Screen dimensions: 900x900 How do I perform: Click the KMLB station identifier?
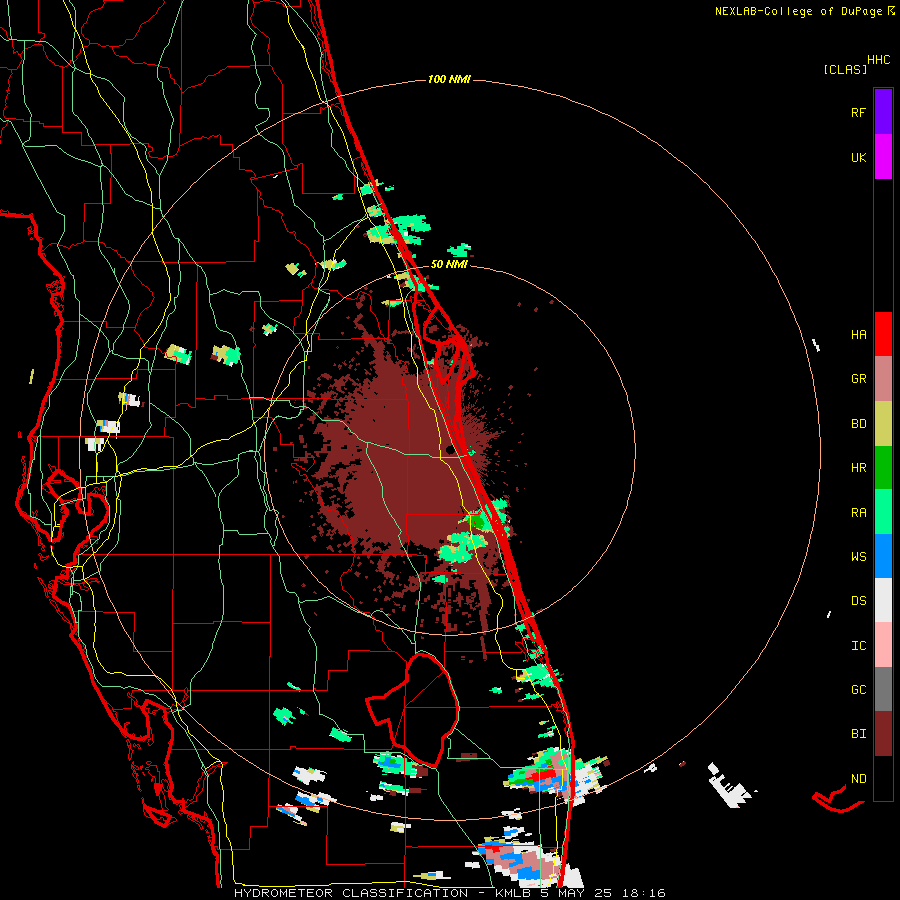[x=515, y=893]
